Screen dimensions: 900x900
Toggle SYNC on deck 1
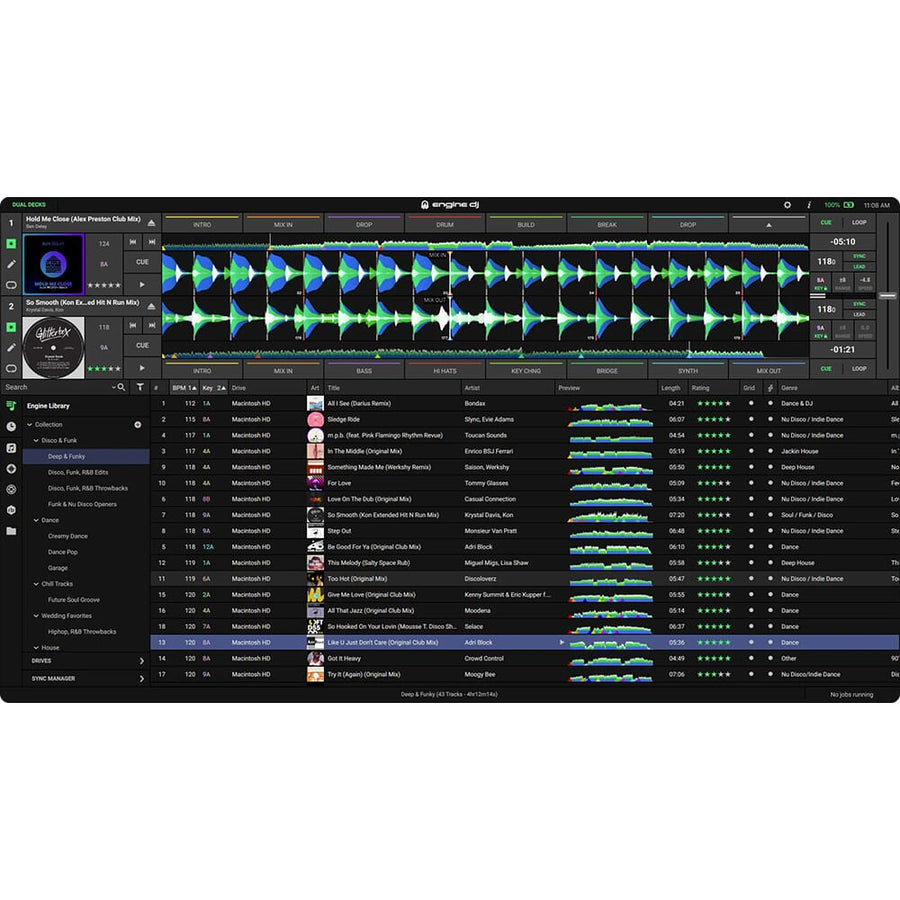[859, 256]
